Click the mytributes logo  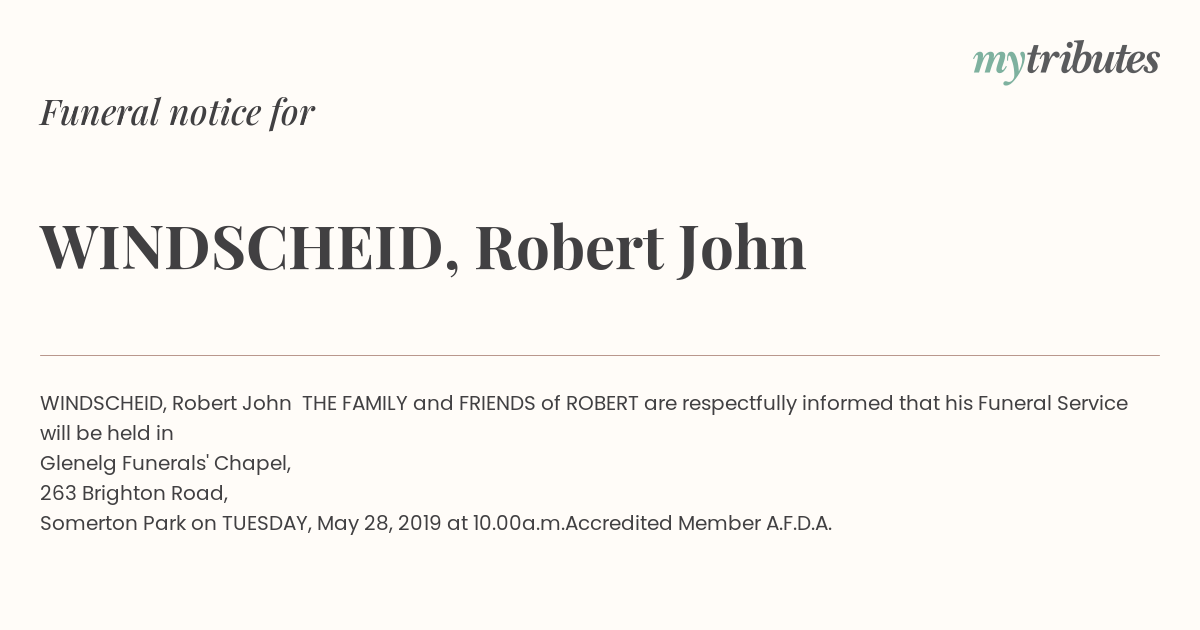pos(1066,62)
